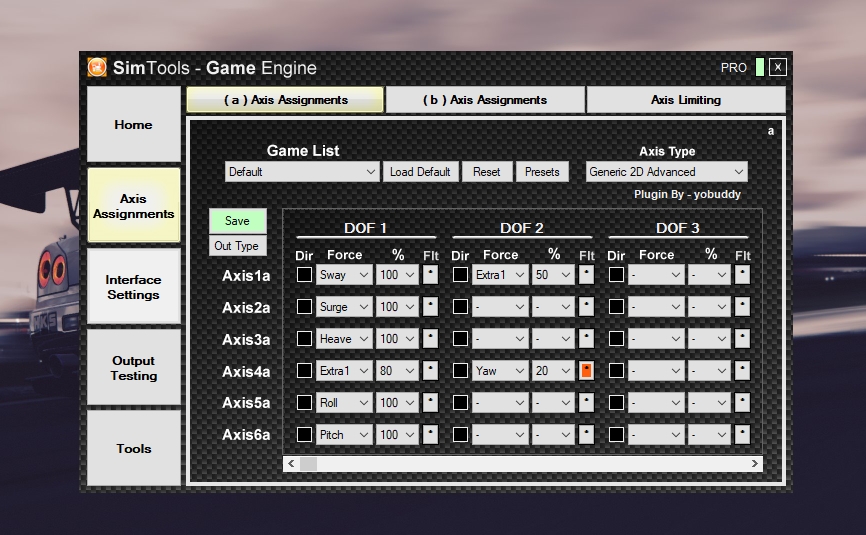Toggle the Dir checkbox for Axis4a DOF 2
This screenshot has width=866, height=535.
[460, 371]
